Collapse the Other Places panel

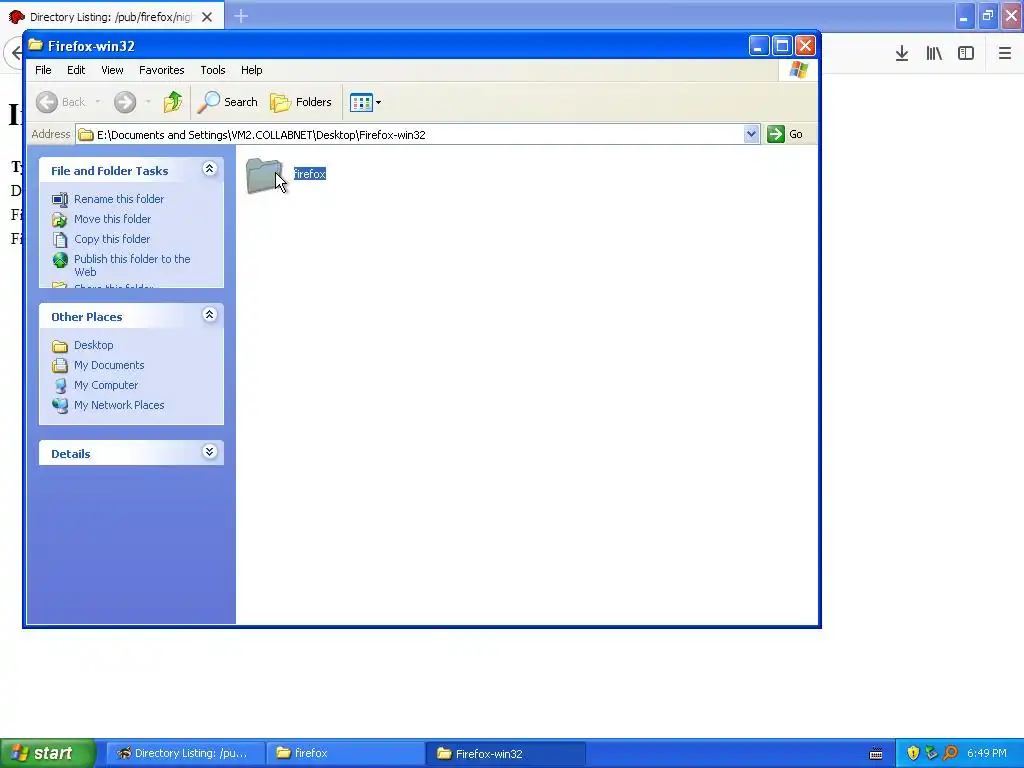pos(209,315)
